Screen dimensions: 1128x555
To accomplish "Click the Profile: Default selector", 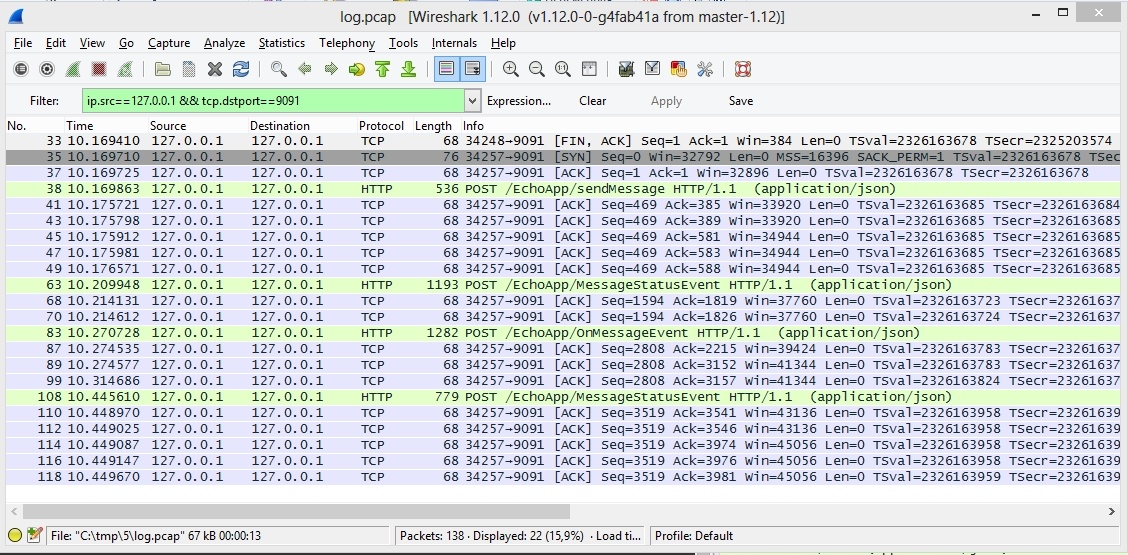I will (x=693, y=536).
